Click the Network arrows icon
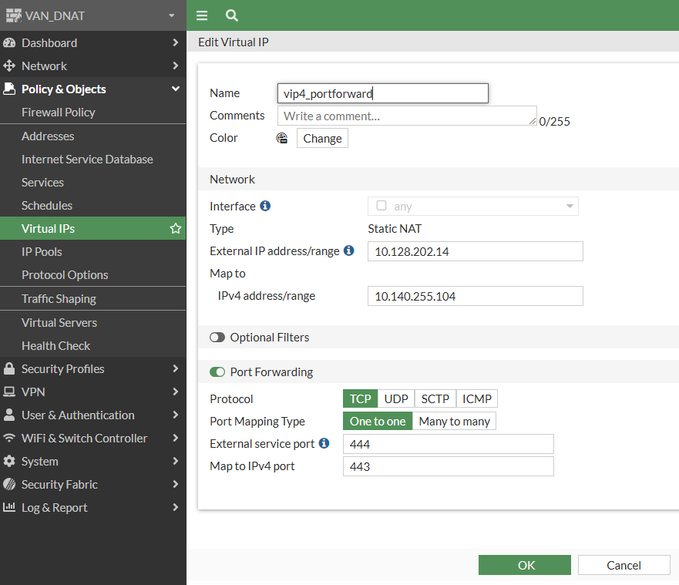The width and height of the screenshot is (679, 585). (x=9, y=66)
